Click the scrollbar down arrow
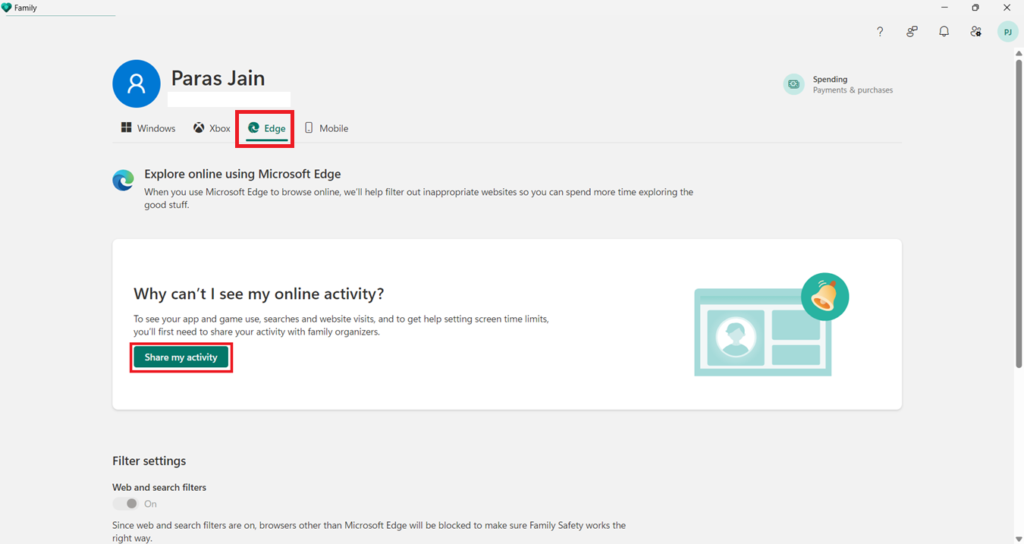 1018,539
